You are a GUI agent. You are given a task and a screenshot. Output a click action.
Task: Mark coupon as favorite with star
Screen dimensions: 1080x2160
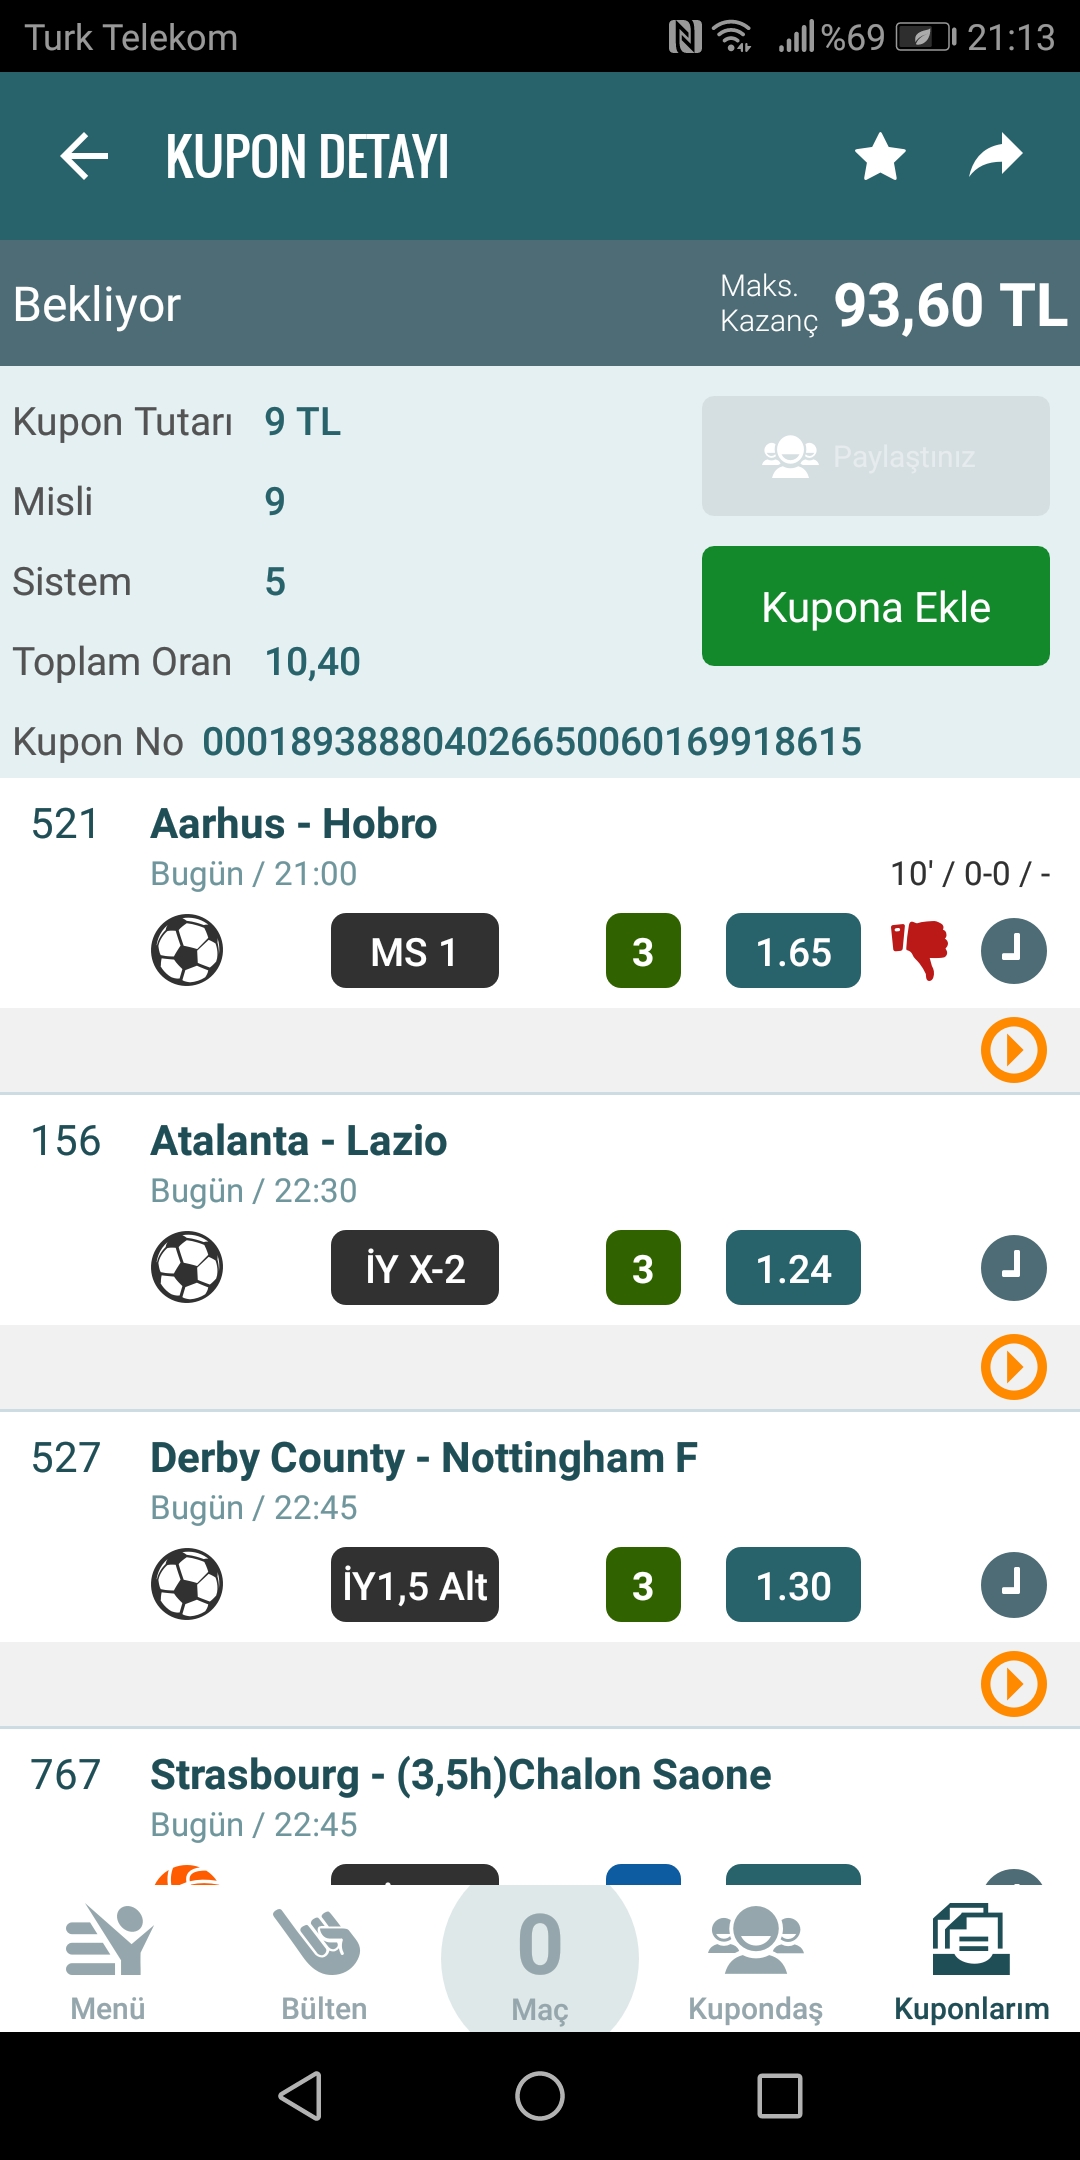click(x=880, y=157)
